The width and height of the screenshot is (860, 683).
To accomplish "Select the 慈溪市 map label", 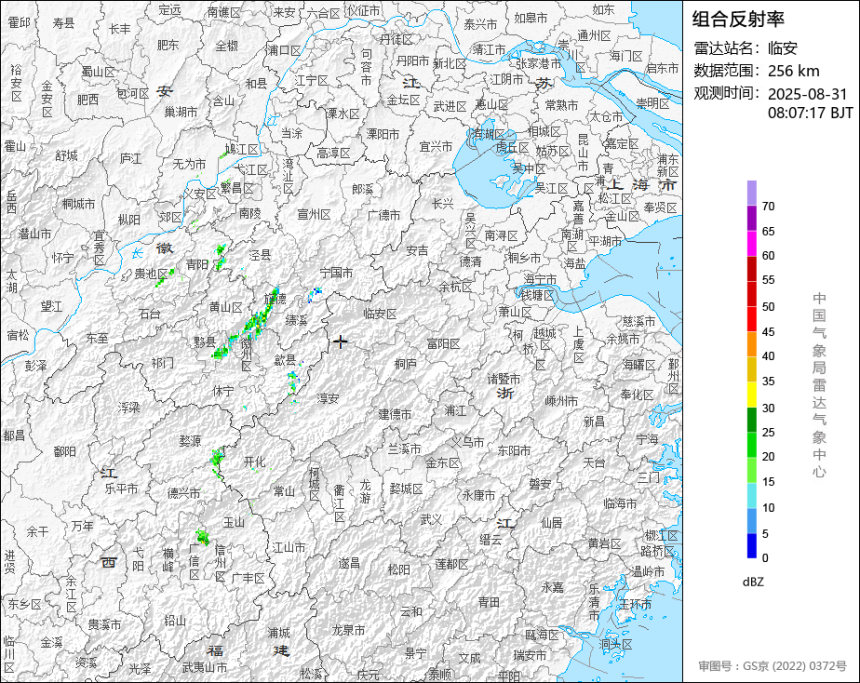I will click(639, 321).
